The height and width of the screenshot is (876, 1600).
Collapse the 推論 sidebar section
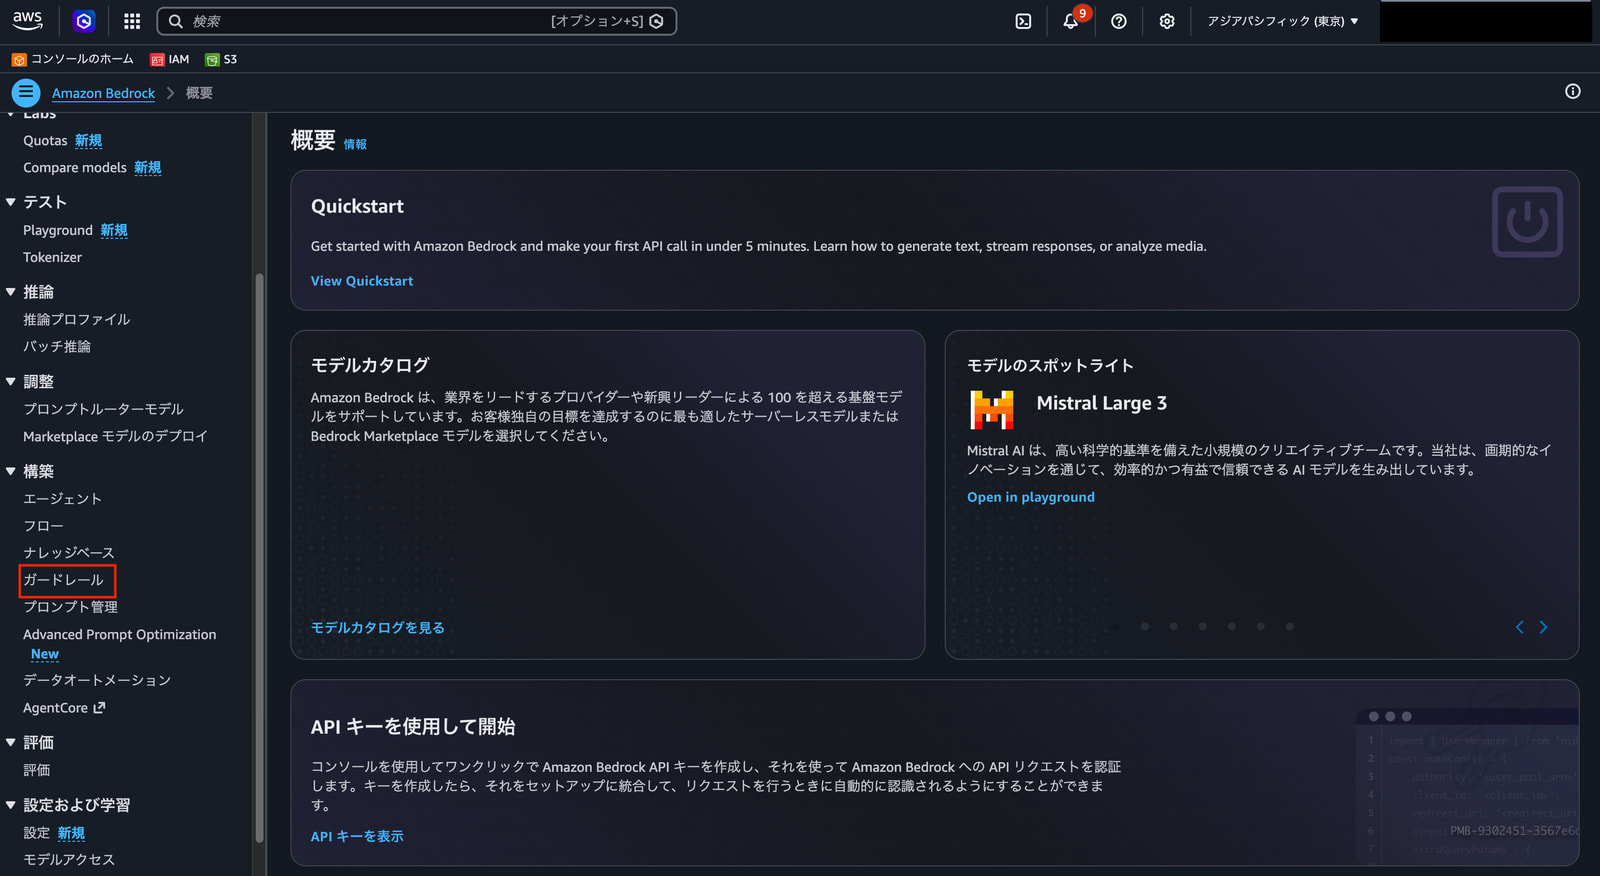pos(11,292)
